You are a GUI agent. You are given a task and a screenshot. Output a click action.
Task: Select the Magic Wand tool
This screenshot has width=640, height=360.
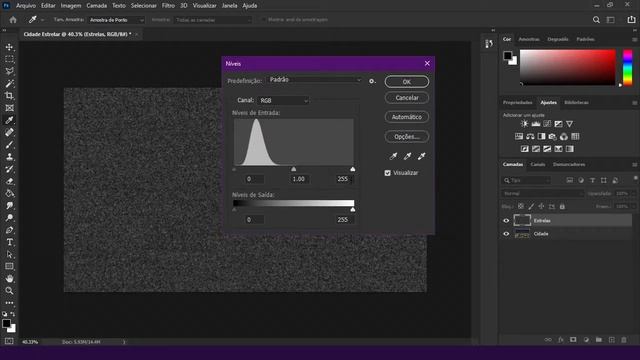pos(9,84)
